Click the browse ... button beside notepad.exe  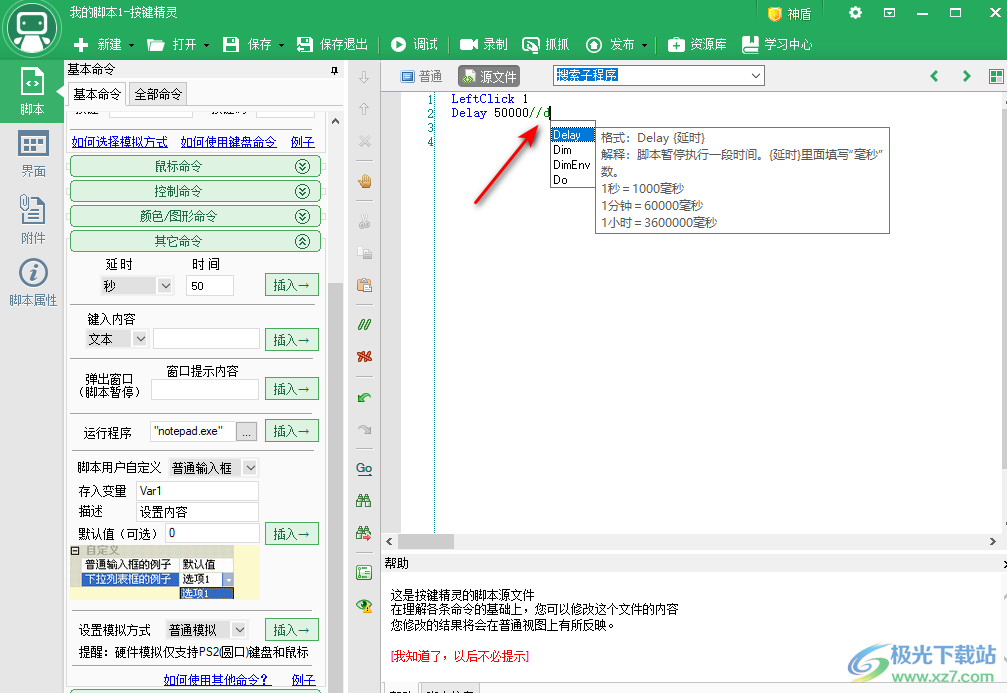(x=246, y=432)
